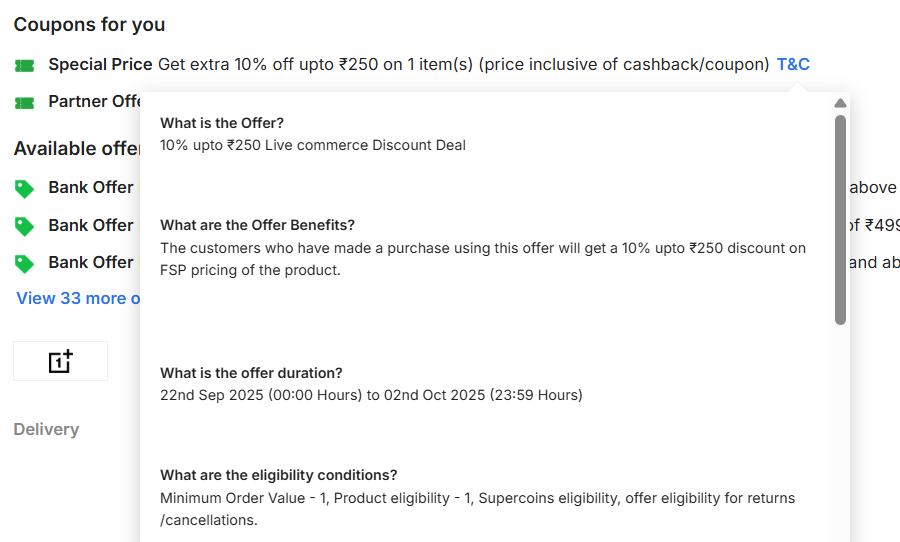Click 'What are the Offer Benefits?' heading

(x=257, y=225)
